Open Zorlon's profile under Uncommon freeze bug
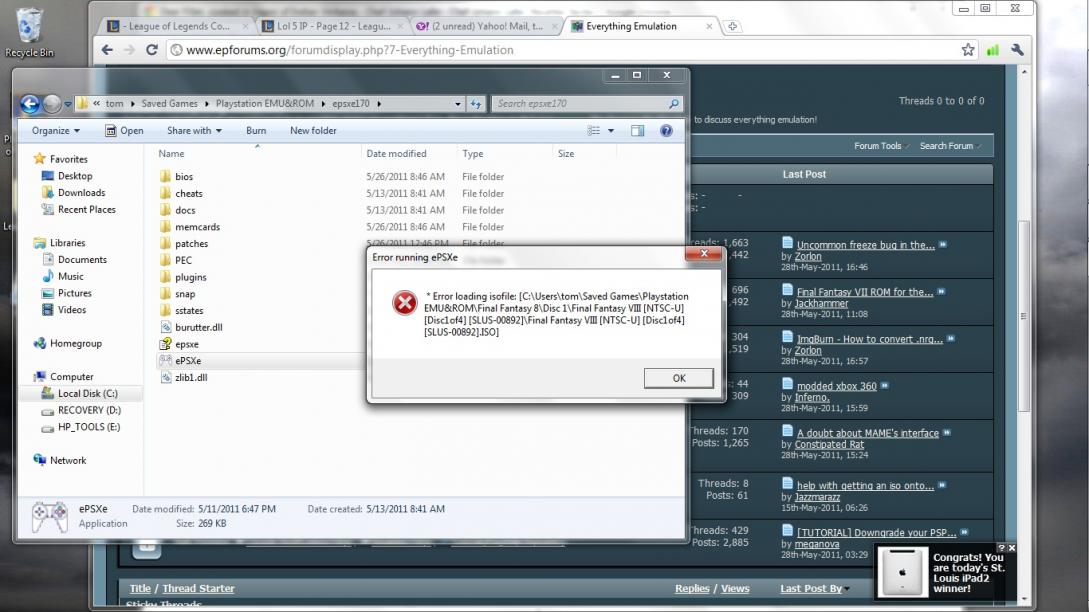The width and height of the screenshot is (1089, 612). [x=808, y=256]
